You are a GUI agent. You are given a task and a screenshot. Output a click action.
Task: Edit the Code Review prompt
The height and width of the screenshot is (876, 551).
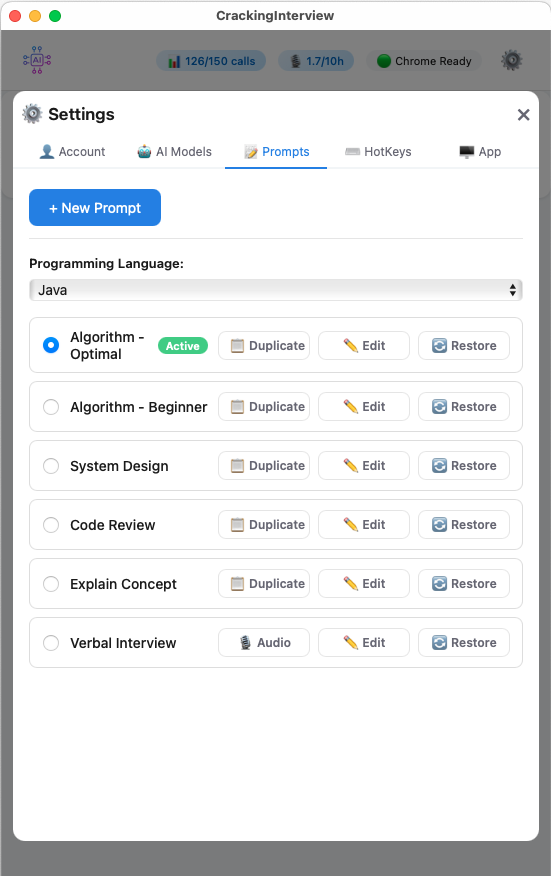(364, 525)
